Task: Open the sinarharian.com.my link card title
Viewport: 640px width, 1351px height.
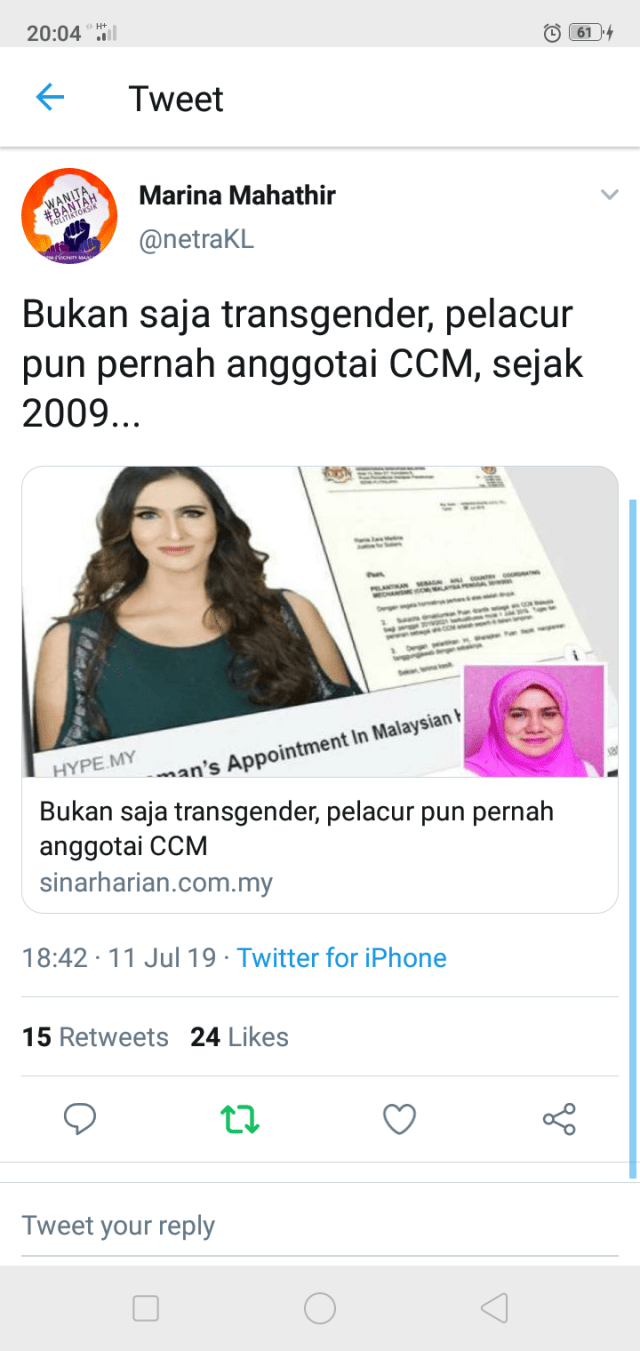Action: [x=297, y=829]
